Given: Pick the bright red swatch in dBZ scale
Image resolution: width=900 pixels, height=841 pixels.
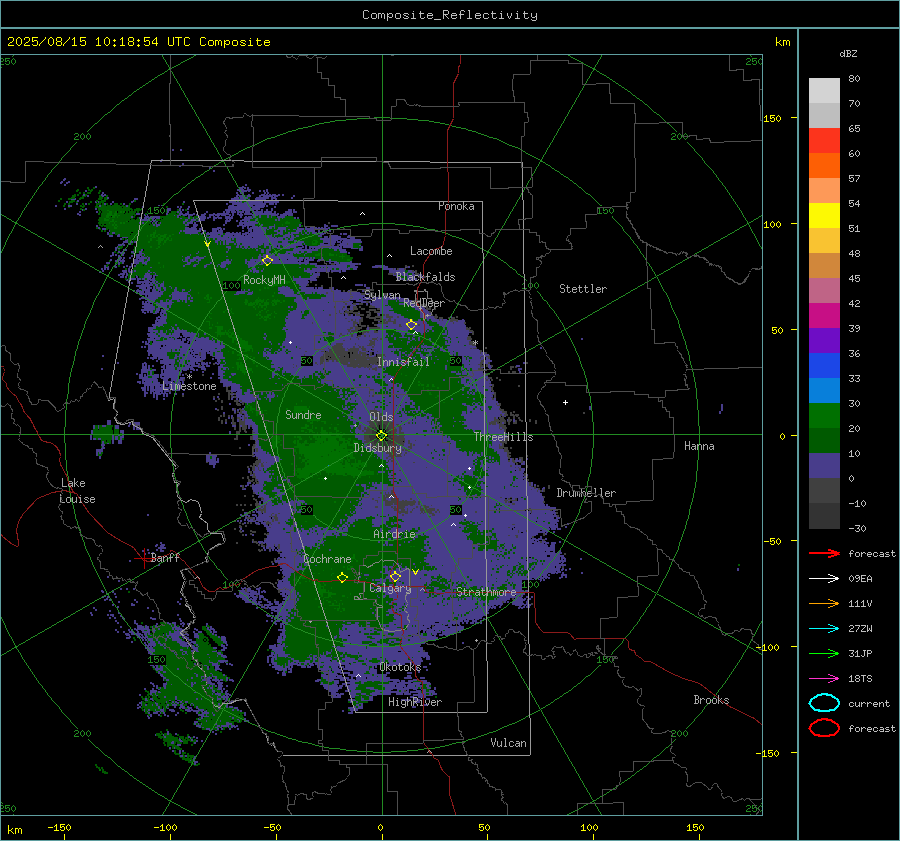Looking at the screenshot, I should click(x=824, y=141).
